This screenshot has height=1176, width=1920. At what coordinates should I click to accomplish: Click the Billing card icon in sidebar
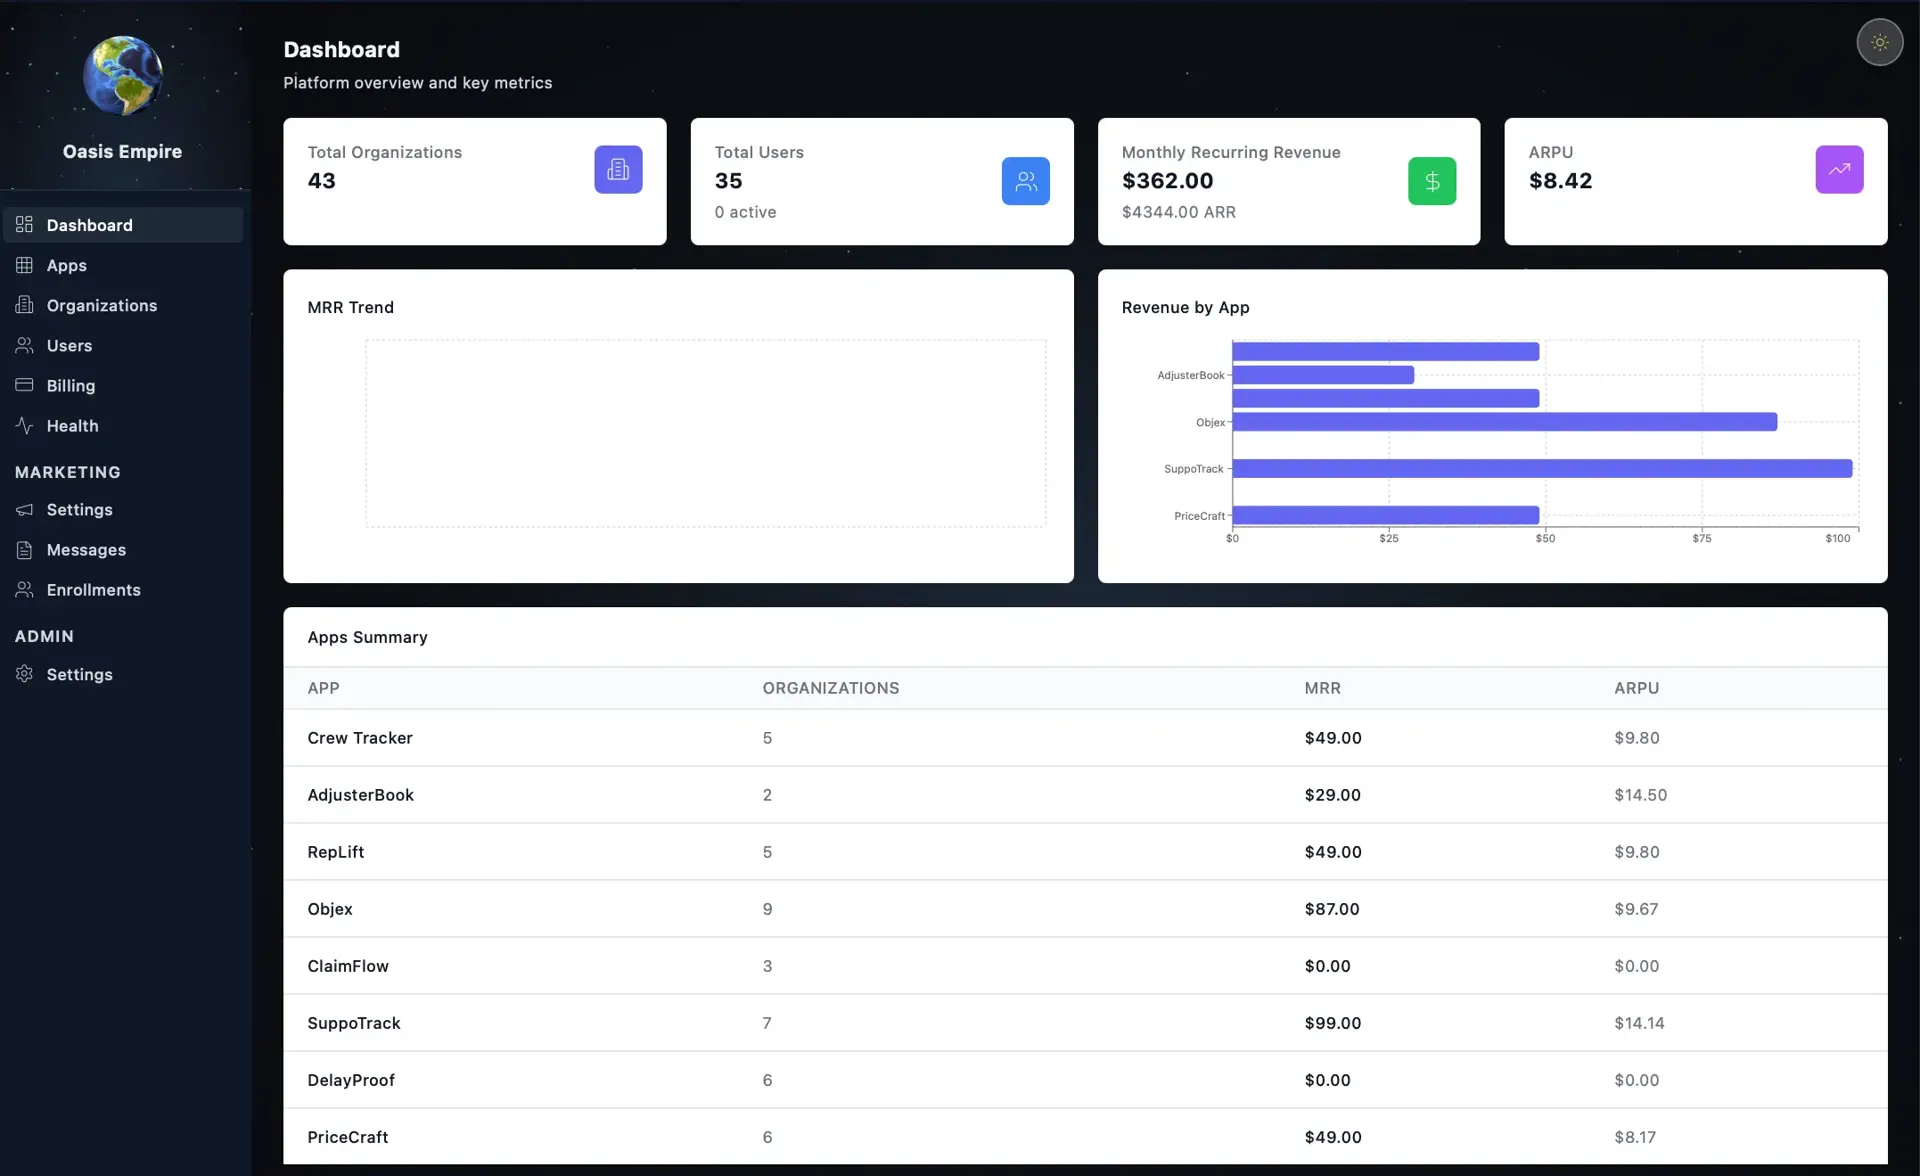(x=25, y=385)
